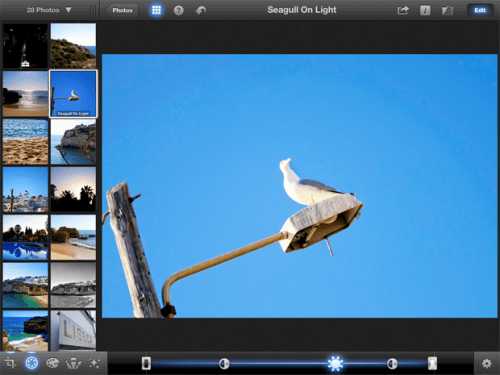The height and width of the screenshot is (375, 500).
Task: Select the sunlit beach cove thumbnail
Action: (x=25, y=94)
